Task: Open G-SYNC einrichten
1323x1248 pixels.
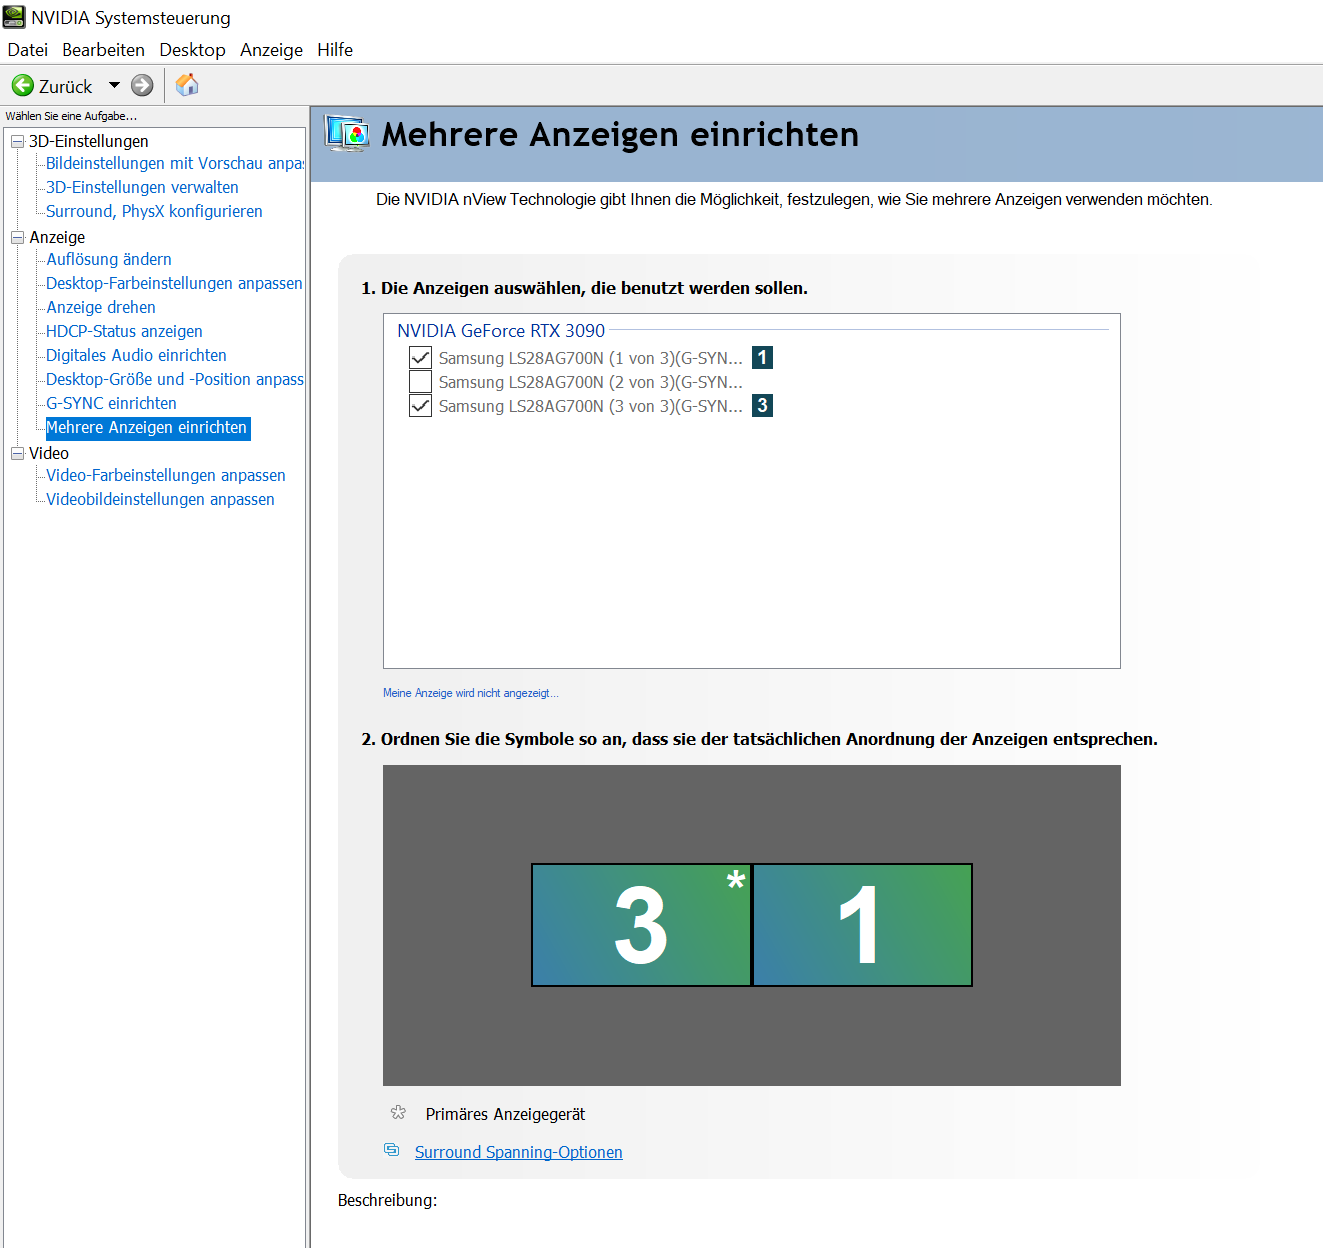Action: pos(111,403)
